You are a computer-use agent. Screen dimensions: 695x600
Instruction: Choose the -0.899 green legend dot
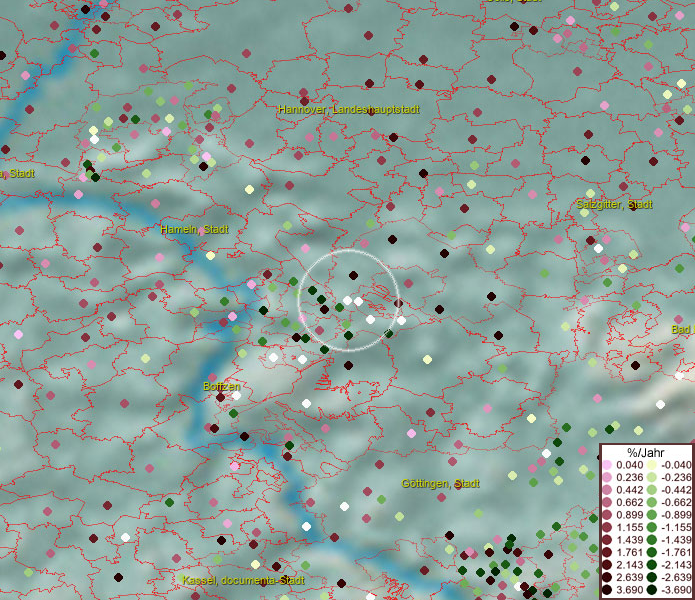(652, 515)
